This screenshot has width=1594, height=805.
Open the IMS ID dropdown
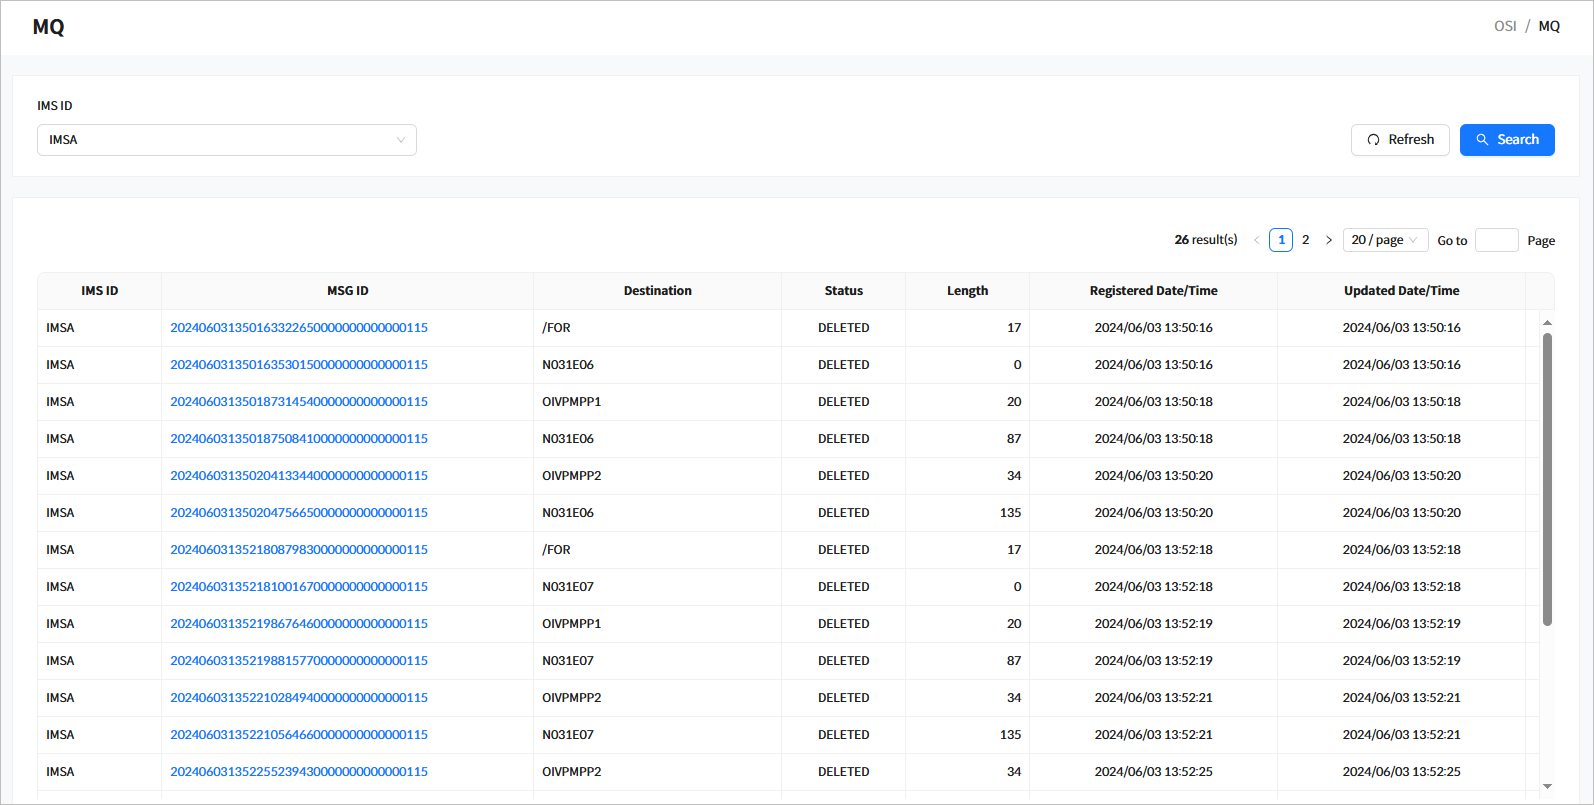click(226, 140)
